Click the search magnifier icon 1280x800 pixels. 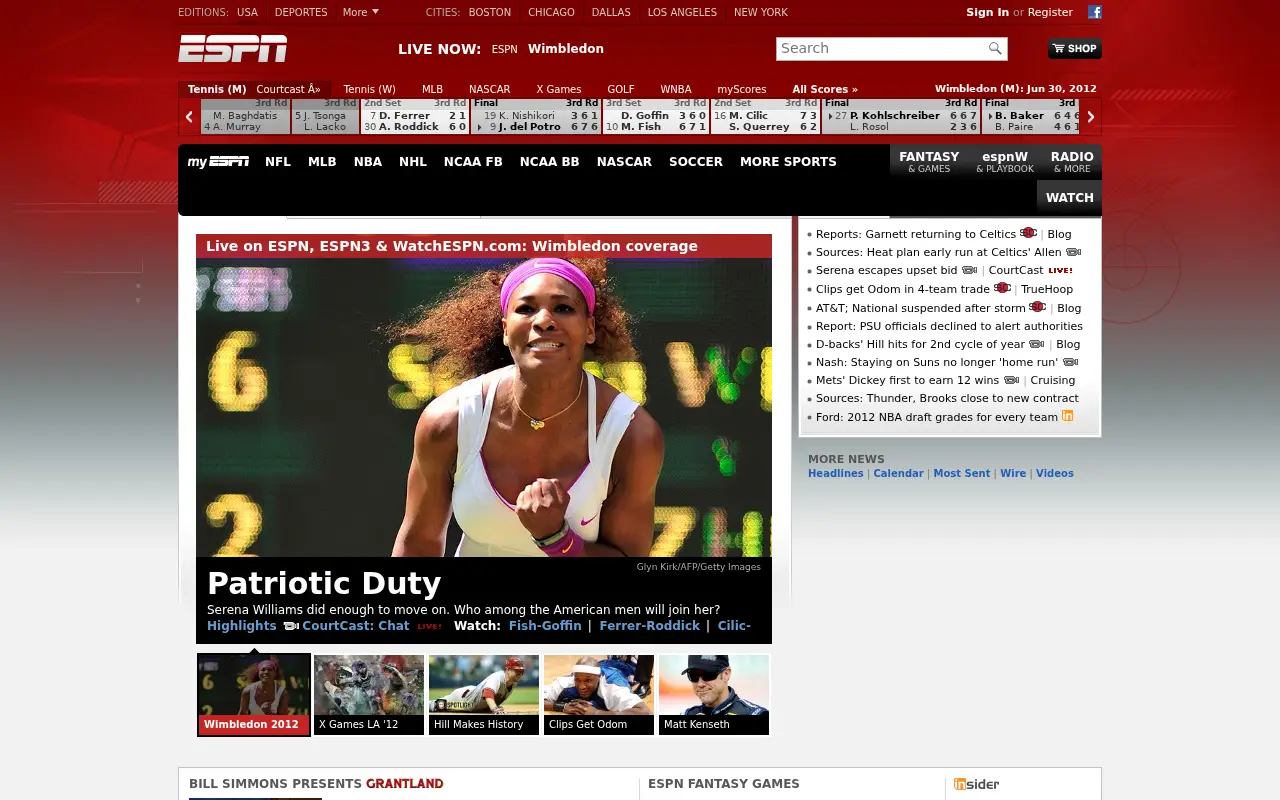pos(995,48)
